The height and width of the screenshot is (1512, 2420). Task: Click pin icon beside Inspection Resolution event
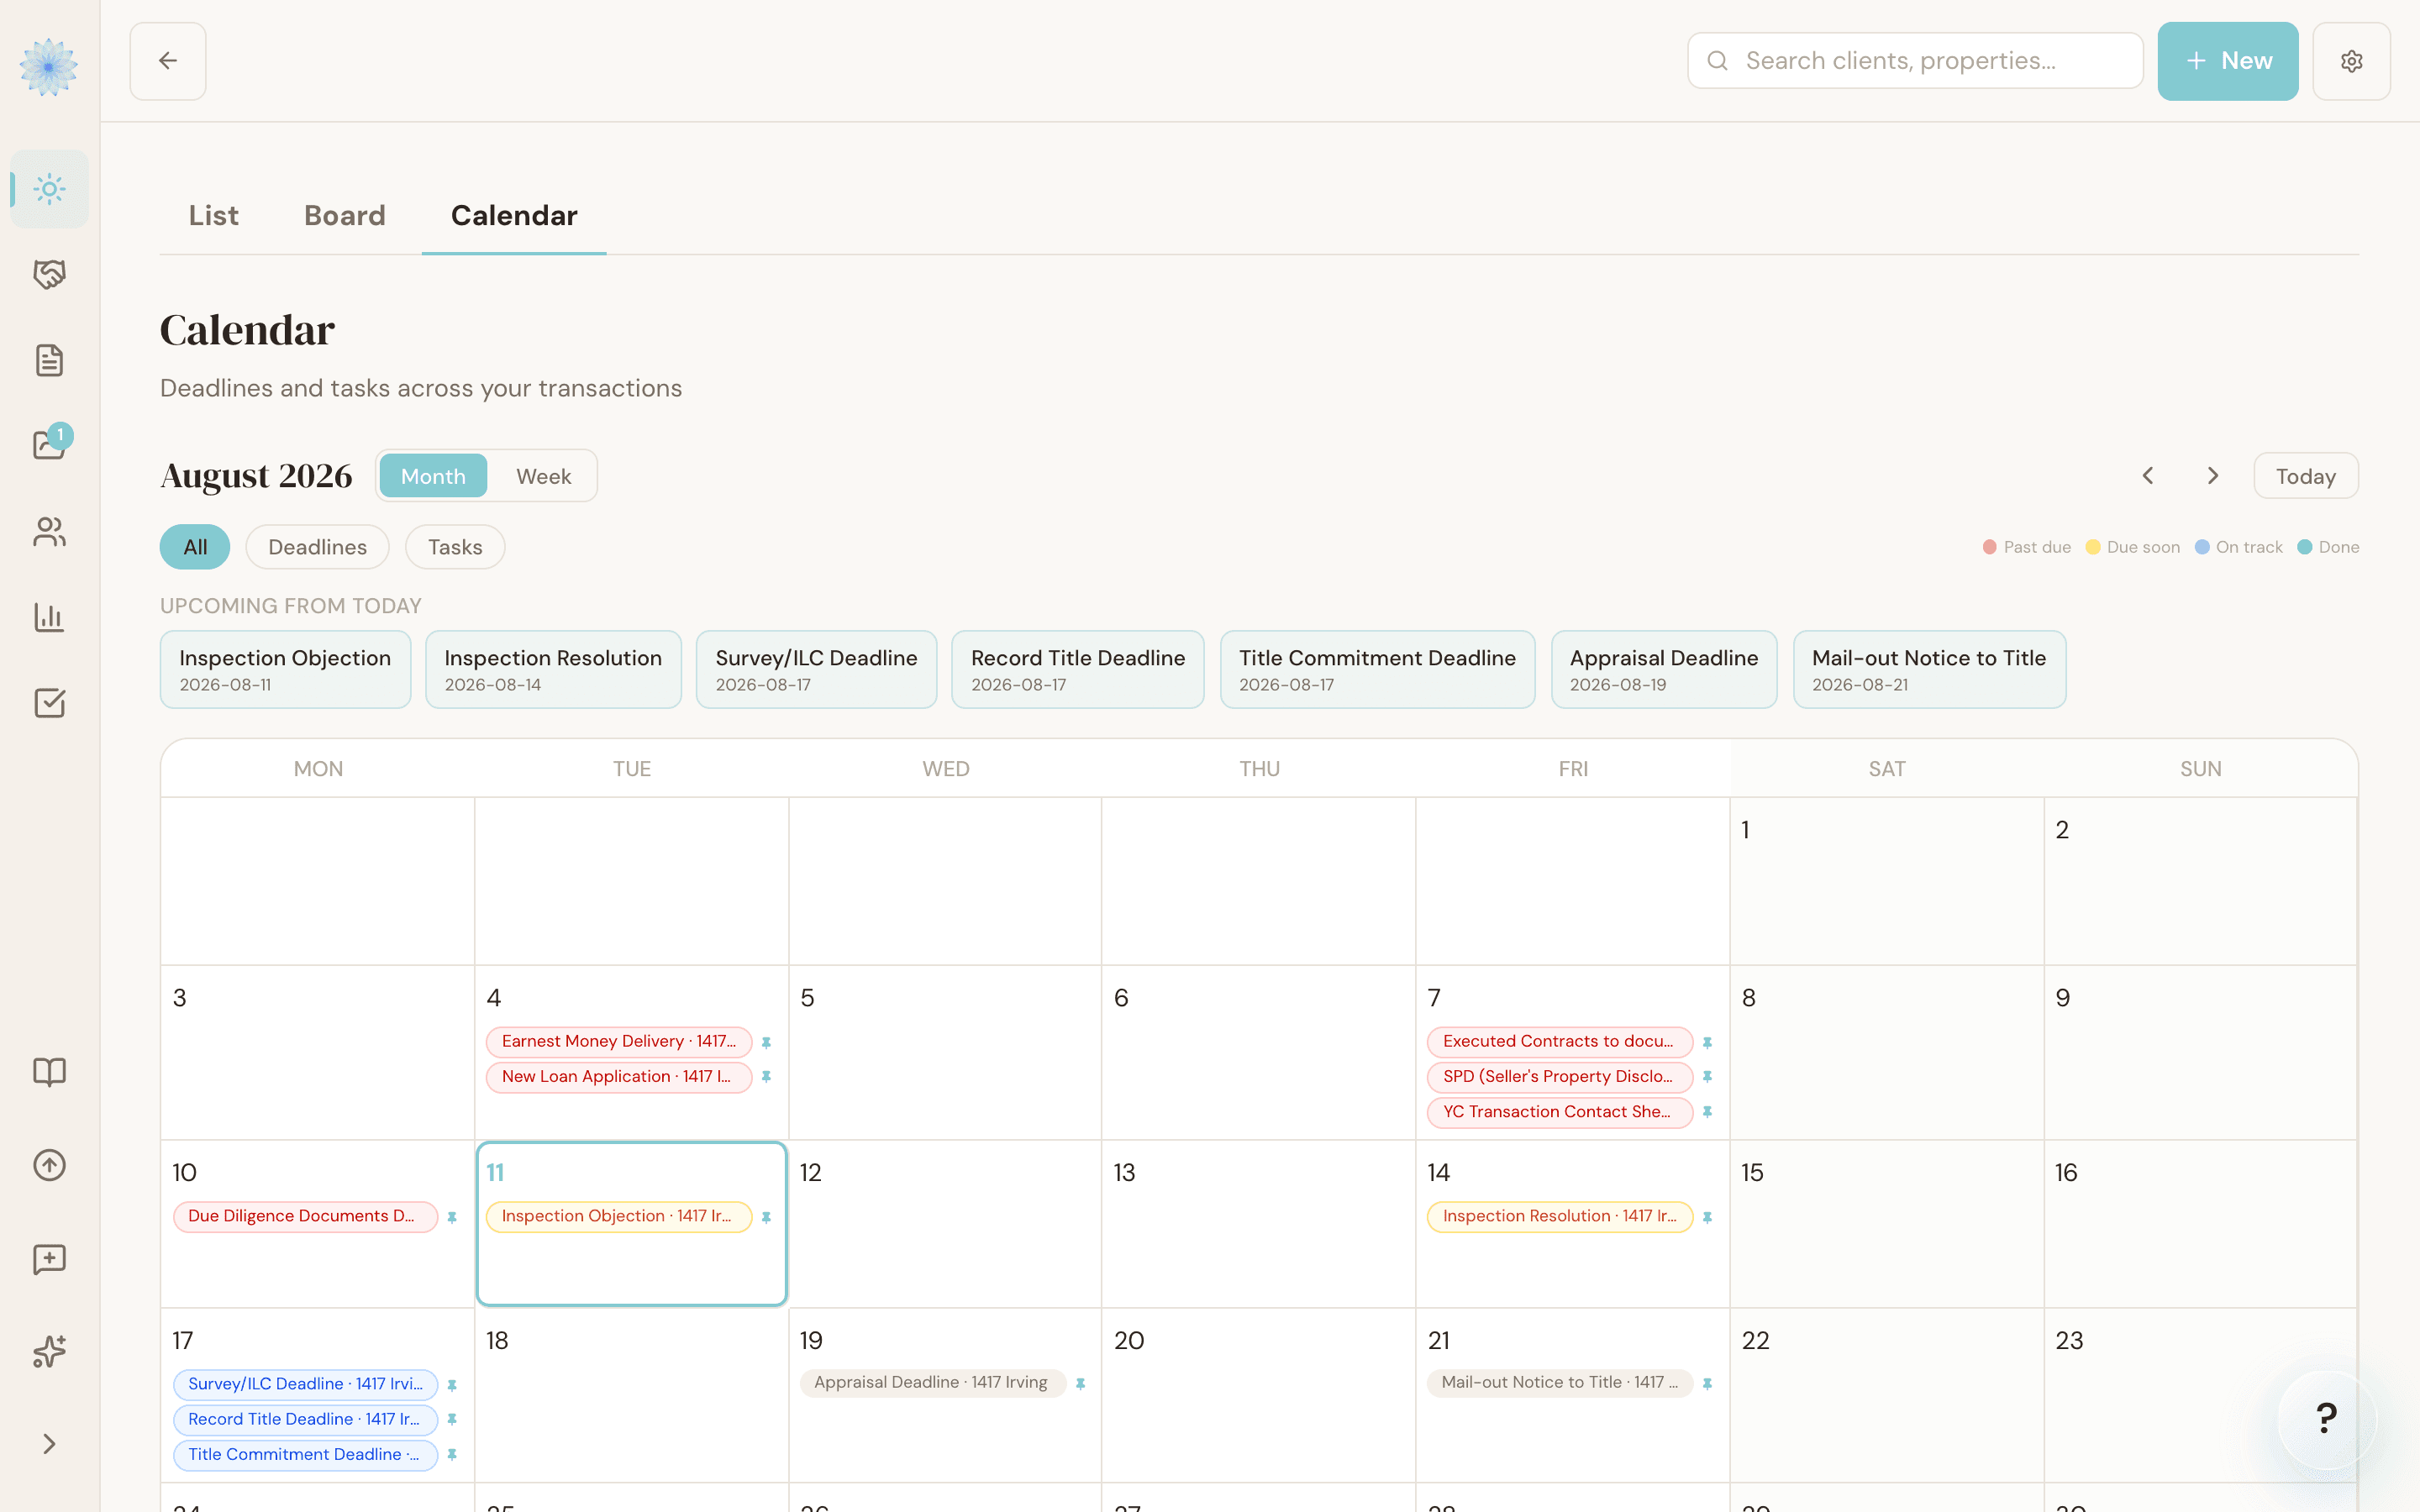pos(1707,1217)
